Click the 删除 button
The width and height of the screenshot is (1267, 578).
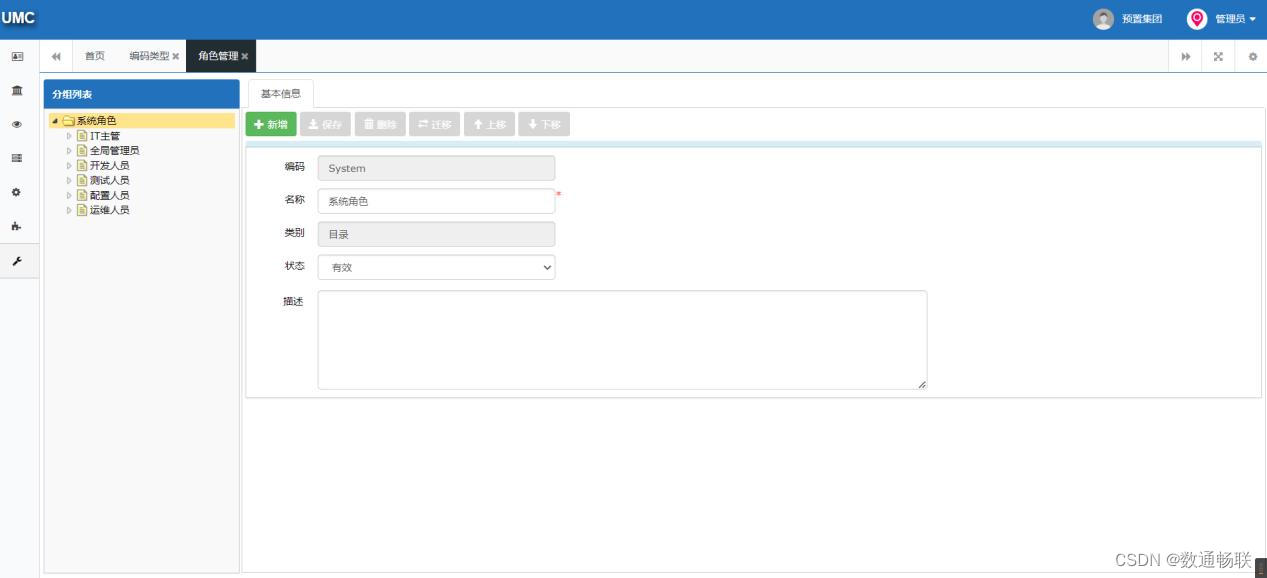[x=380, y=125]
